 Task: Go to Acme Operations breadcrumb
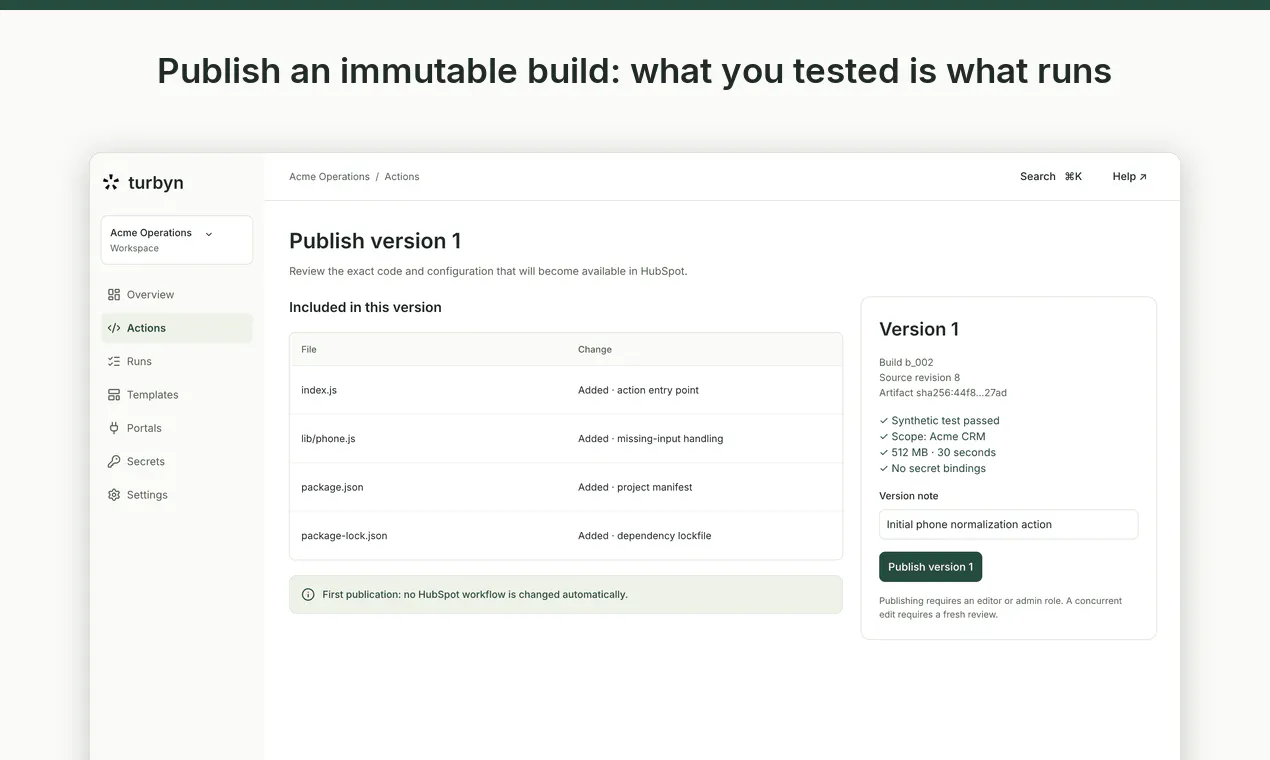click(x=329, y=177)
